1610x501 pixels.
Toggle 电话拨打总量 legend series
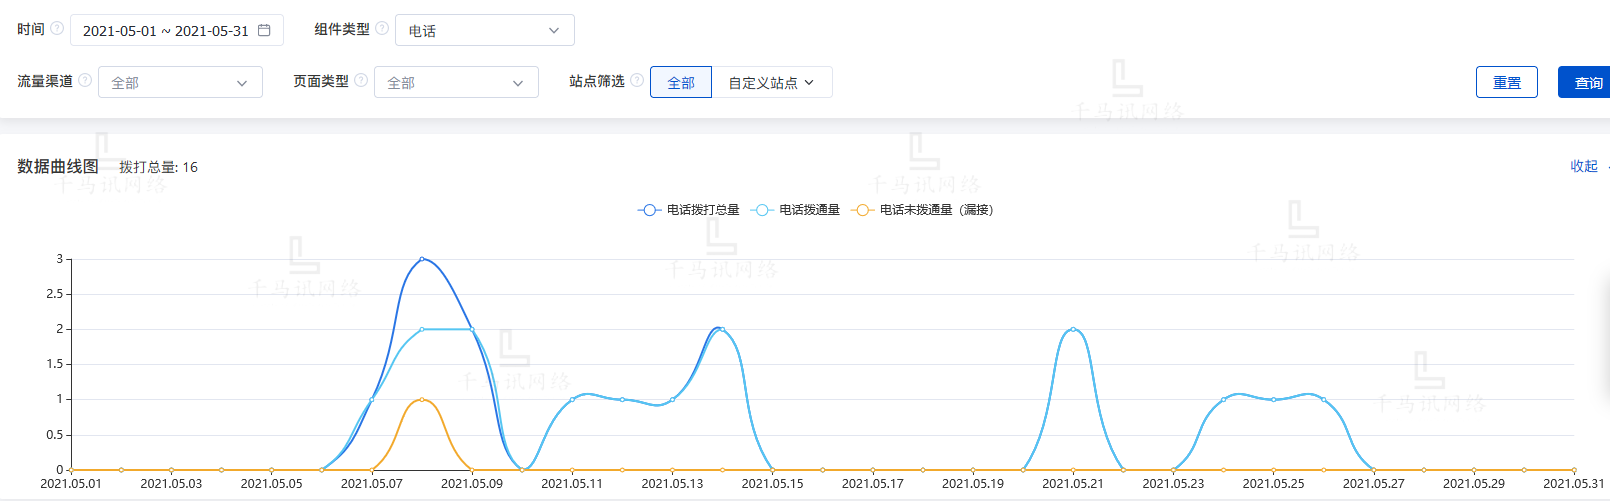pos(689,210)
